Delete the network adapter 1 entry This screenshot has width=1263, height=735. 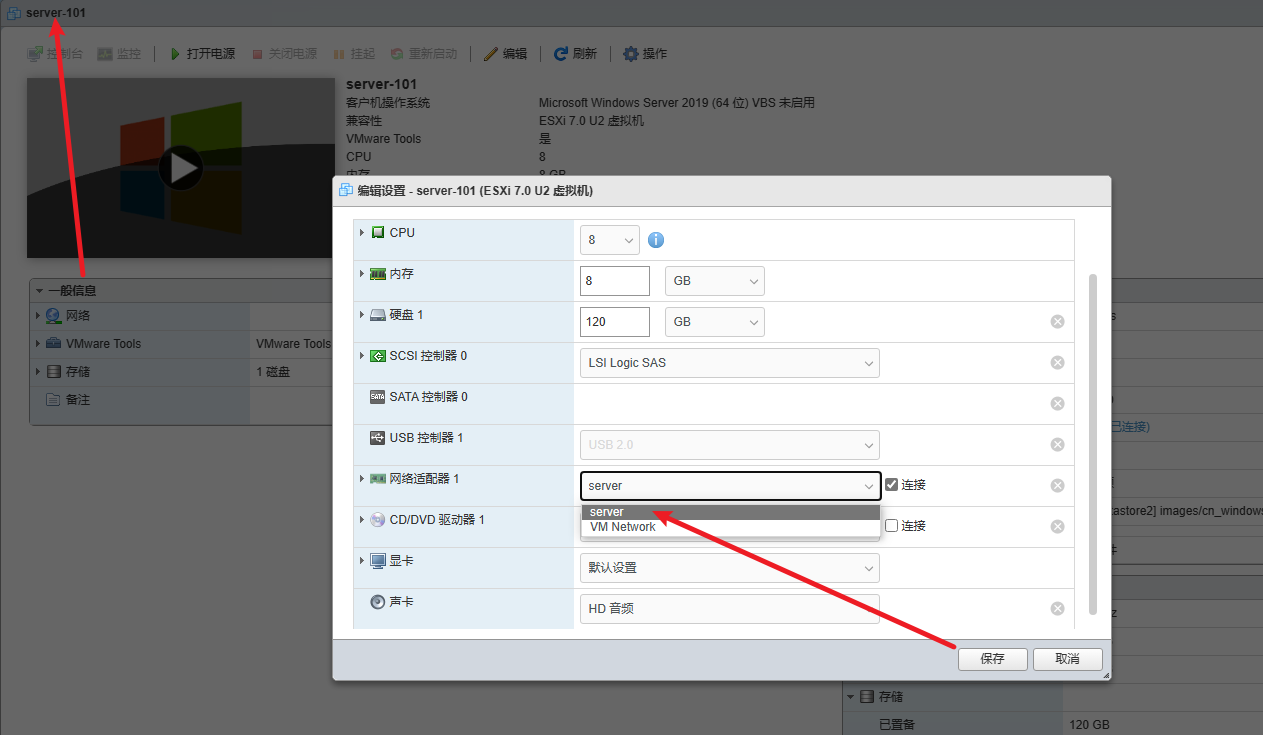tap(1057, 486)
